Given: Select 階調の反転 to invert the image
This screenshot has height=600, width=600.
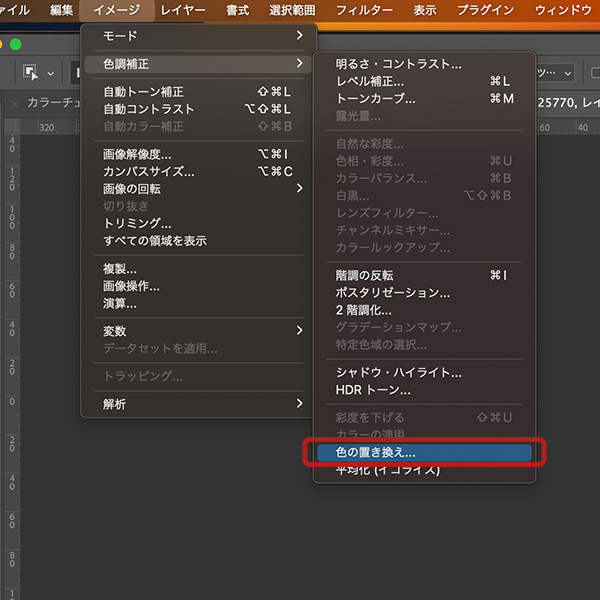Looking at the screenshot, I should coord(364,275).
